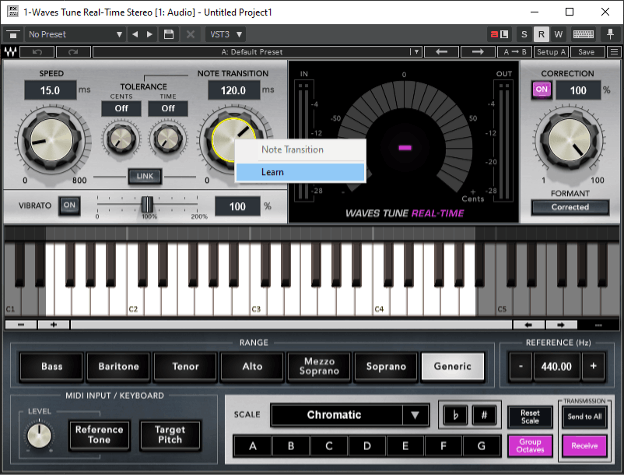Toggle the A/B compare icon
The width and height of the screenshot is (624, 476).
click(x=499, y=35)
